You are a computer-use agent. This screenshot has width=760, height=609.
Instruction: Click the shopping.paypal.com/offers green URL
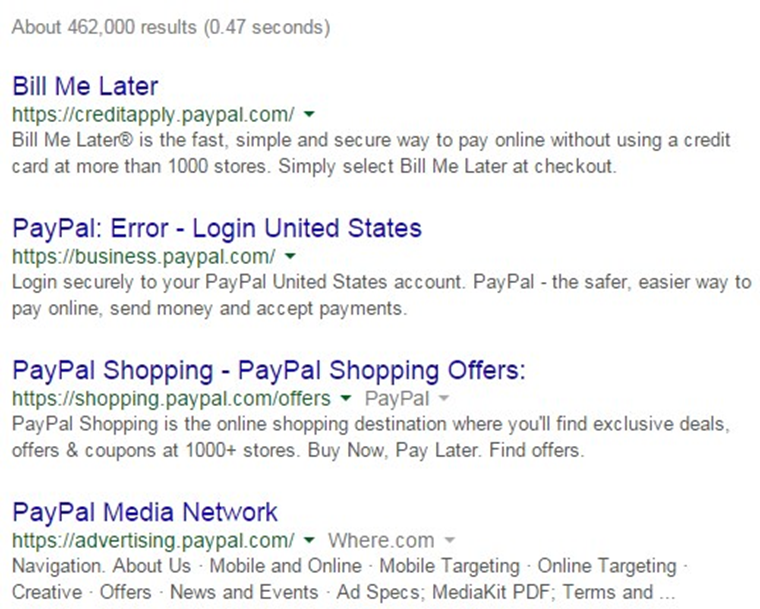pyautogui.click(x=172, y=399)
